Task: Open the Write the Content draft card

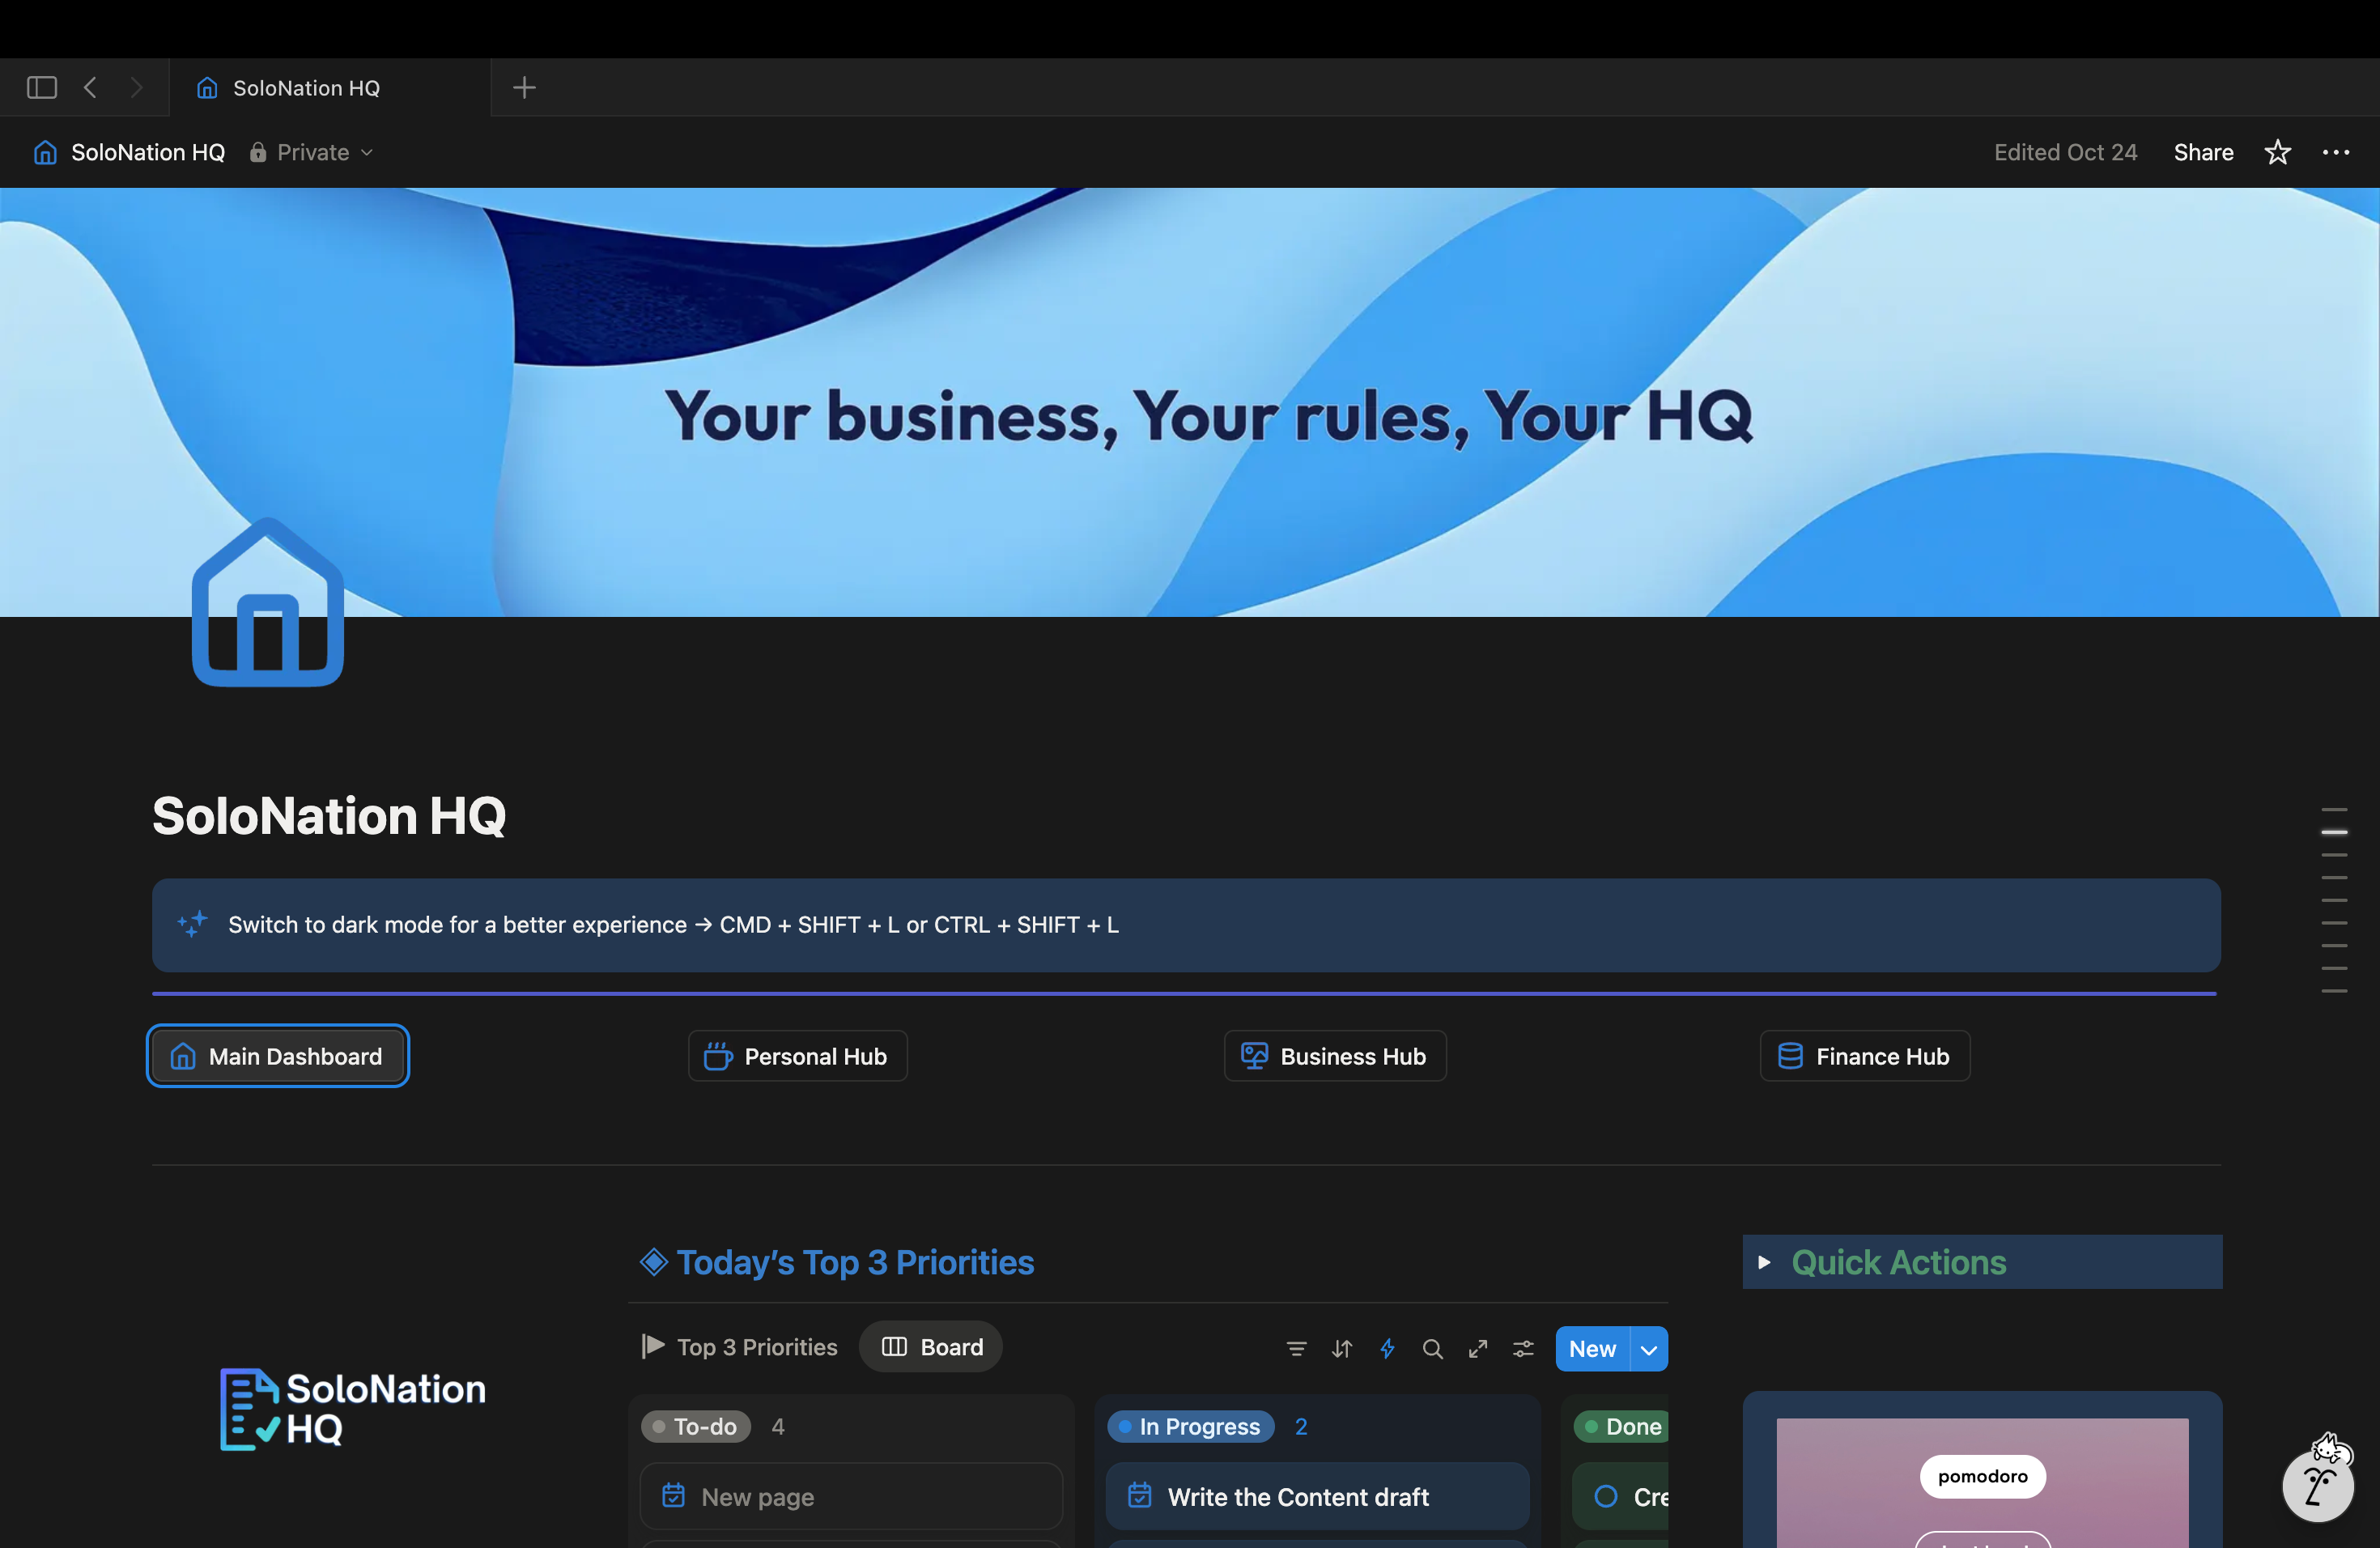Action: click(1297, 1496)
